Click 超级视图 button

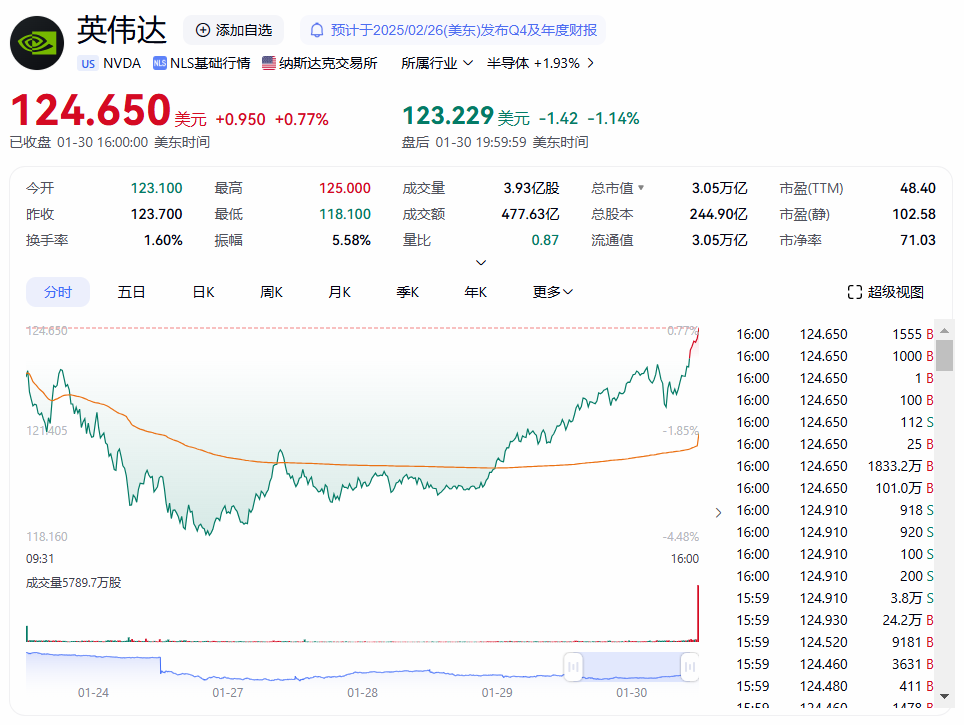tap(885, 292)
